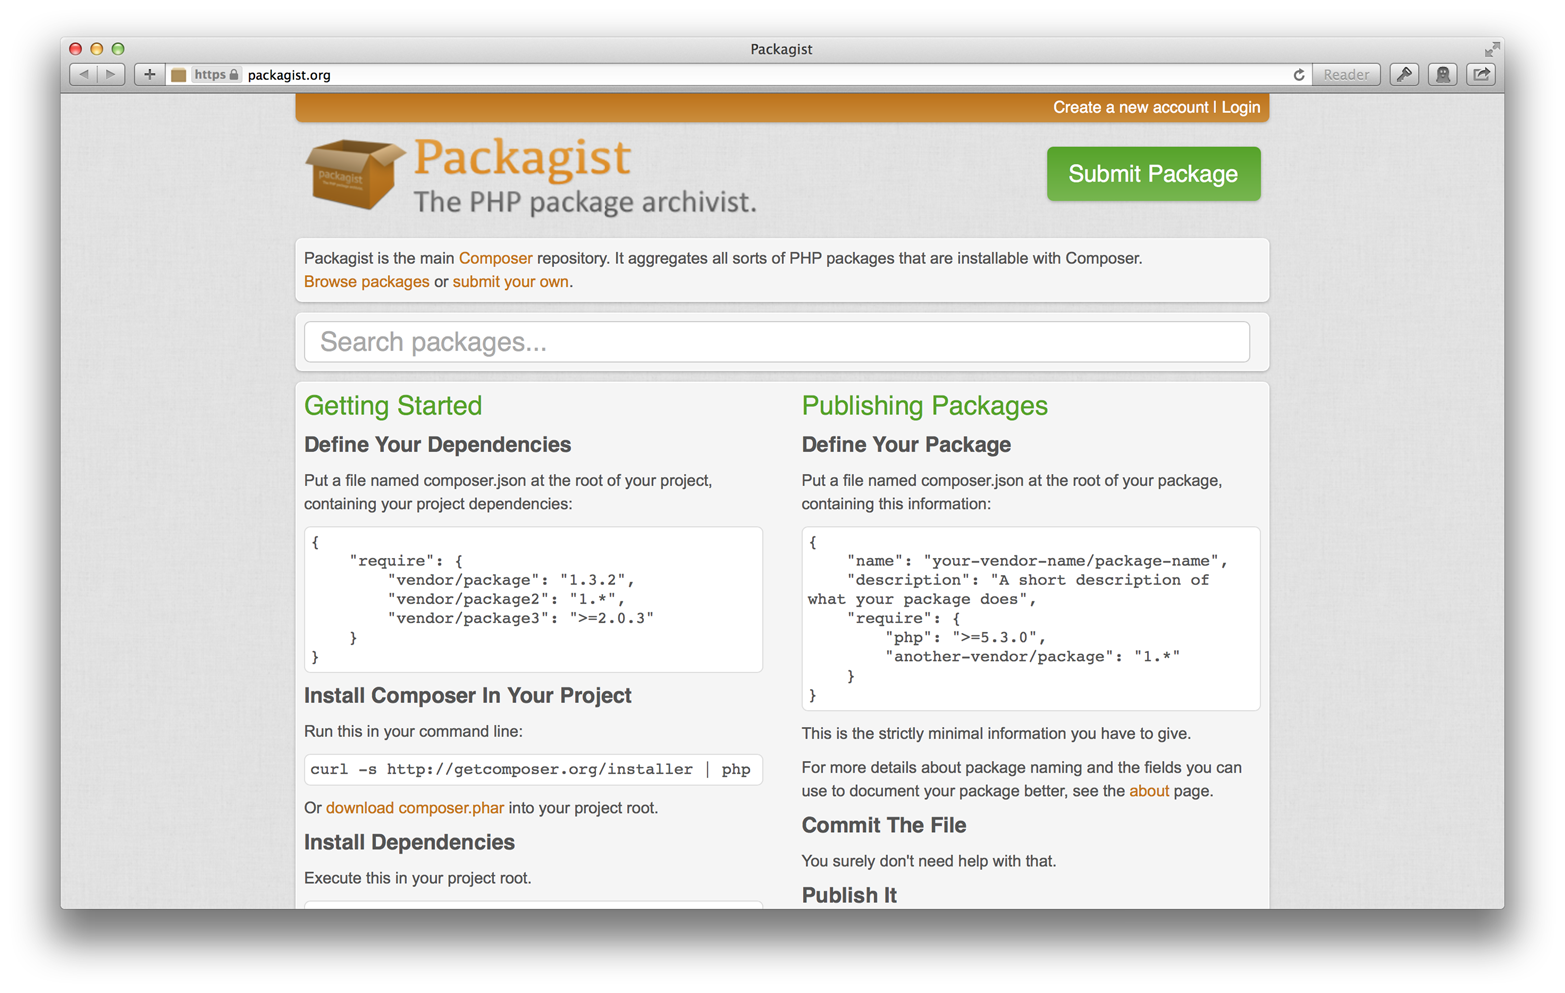Go forward using the forward arrow
Screen dimensions: 1565x993
110,73
